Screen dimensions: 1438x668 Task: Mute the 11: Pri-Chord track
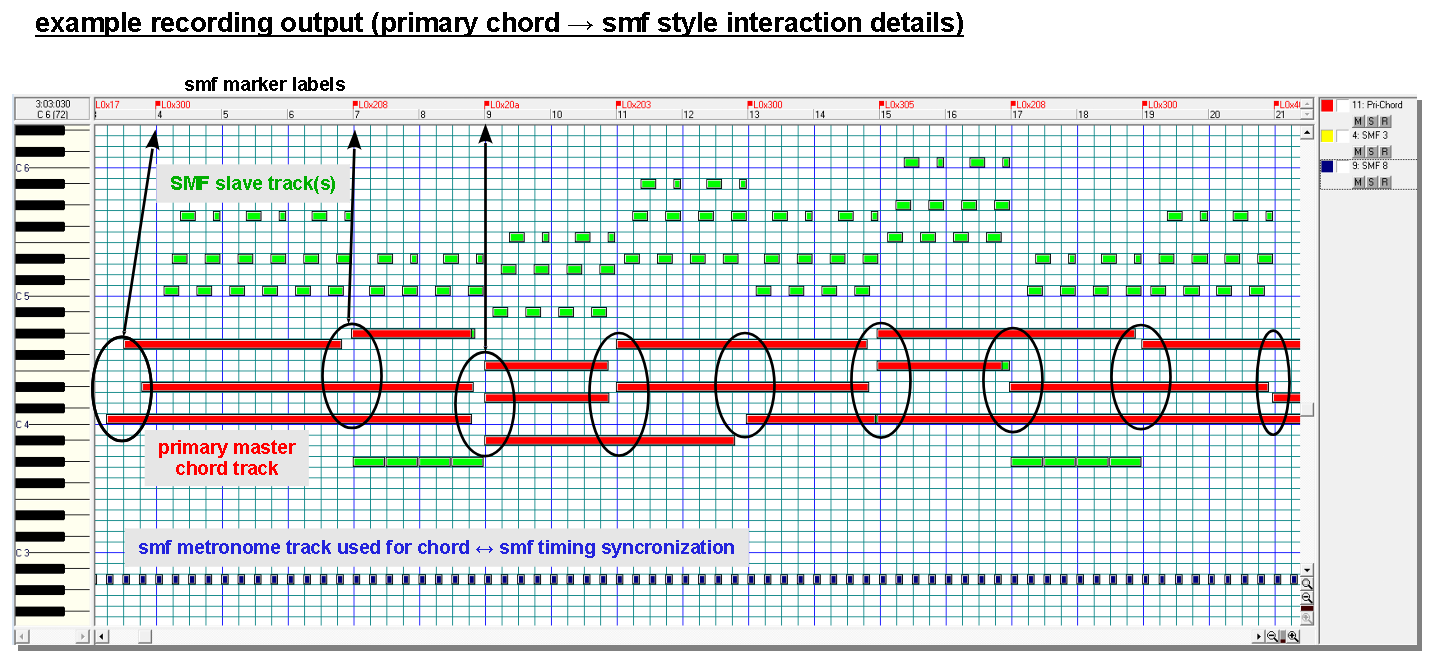point(1359,121)
